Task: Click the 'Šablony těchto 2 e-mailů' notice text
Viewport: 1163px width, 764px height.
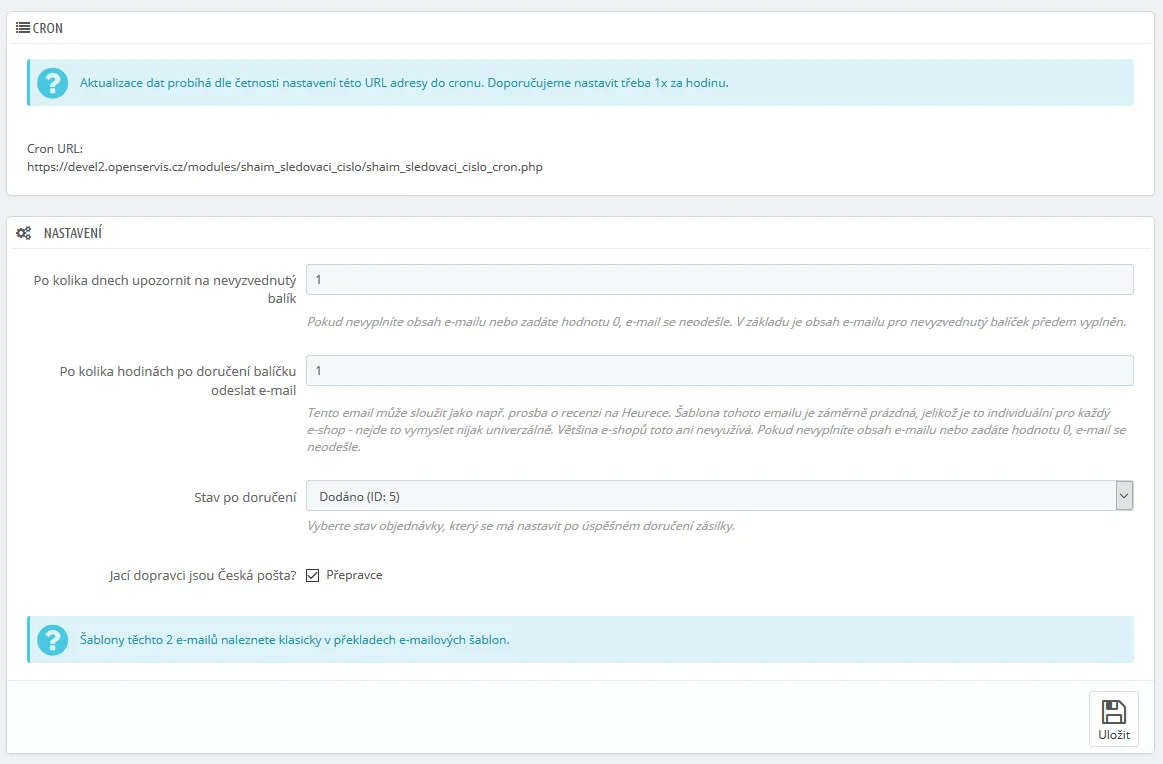Action: click(294, 640)
